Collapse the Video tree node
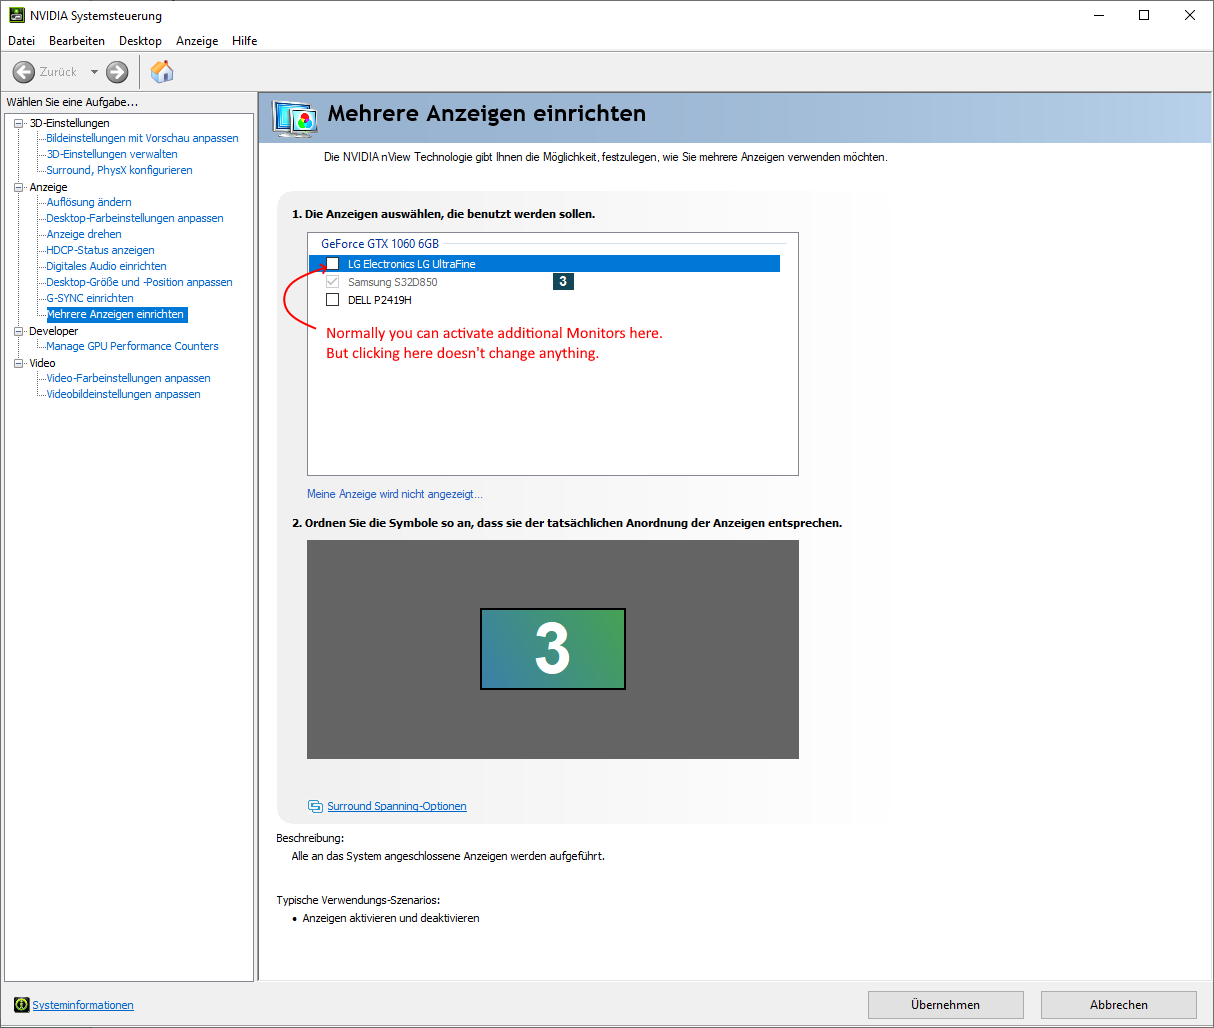This screenshot has height=1028, width=1214. [18, 363]
